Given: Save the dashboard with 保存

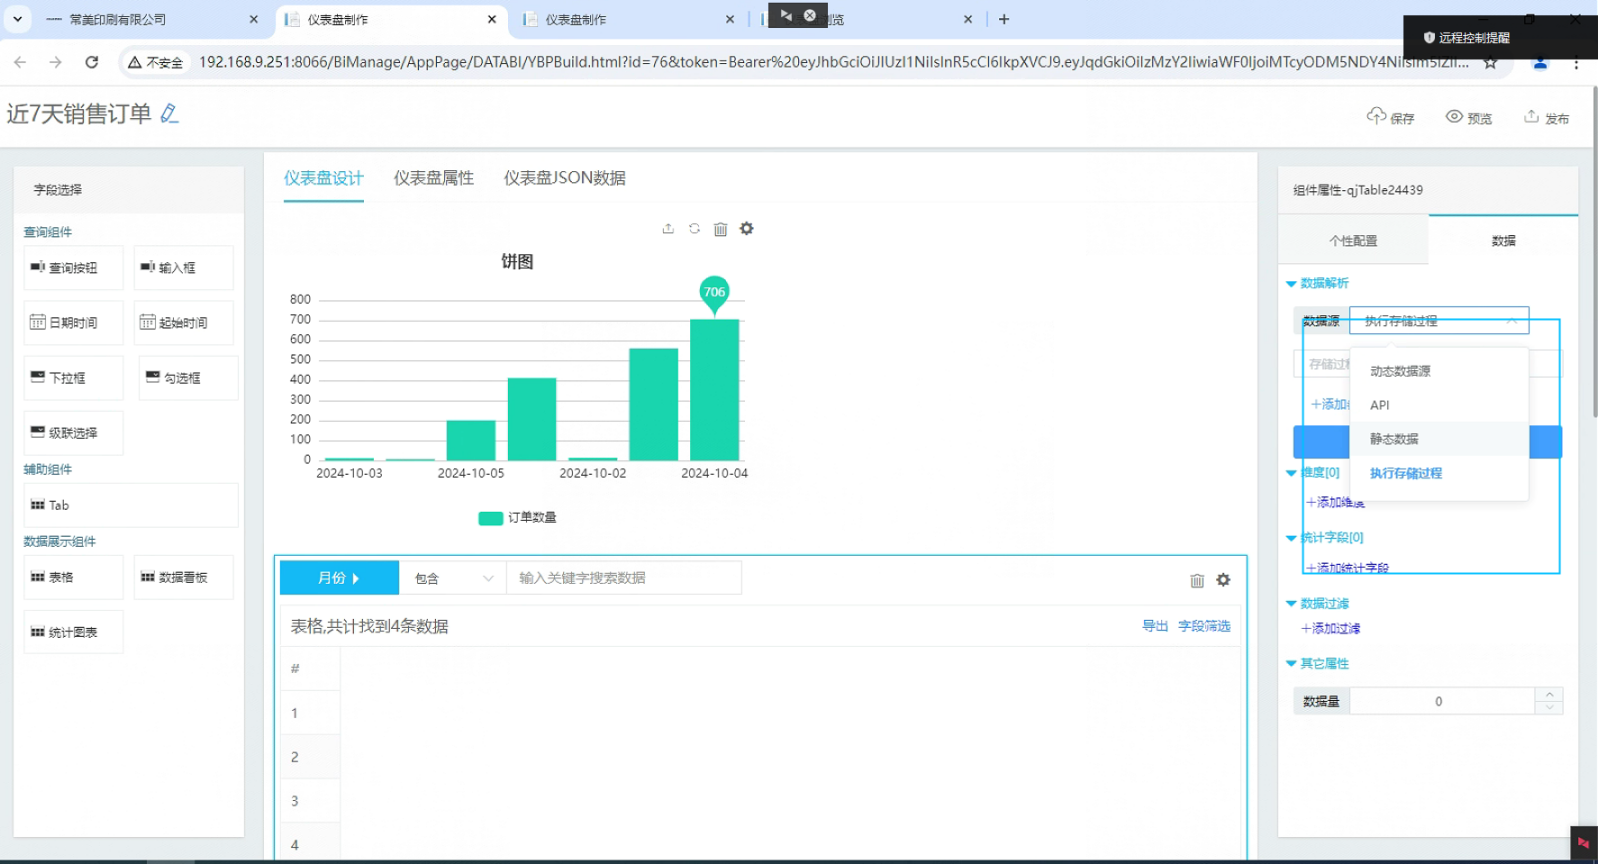Looking at the screenshot, I should 1390,117.
